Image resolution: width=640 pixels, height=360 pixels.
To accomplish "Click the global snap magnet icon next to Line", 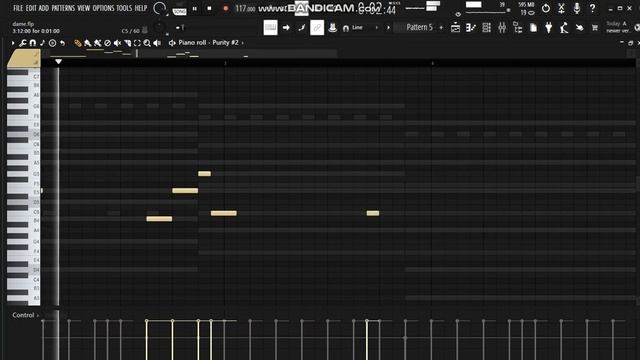I will (x=346, y=28).
